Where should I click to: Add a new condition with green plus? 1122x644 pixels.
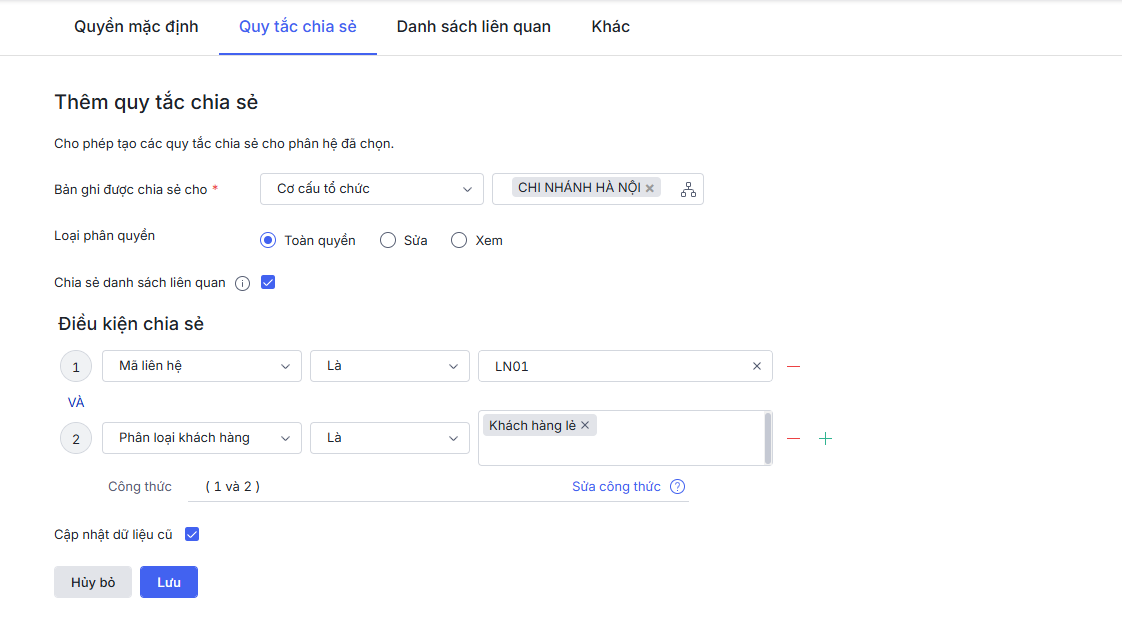[825, 438]
